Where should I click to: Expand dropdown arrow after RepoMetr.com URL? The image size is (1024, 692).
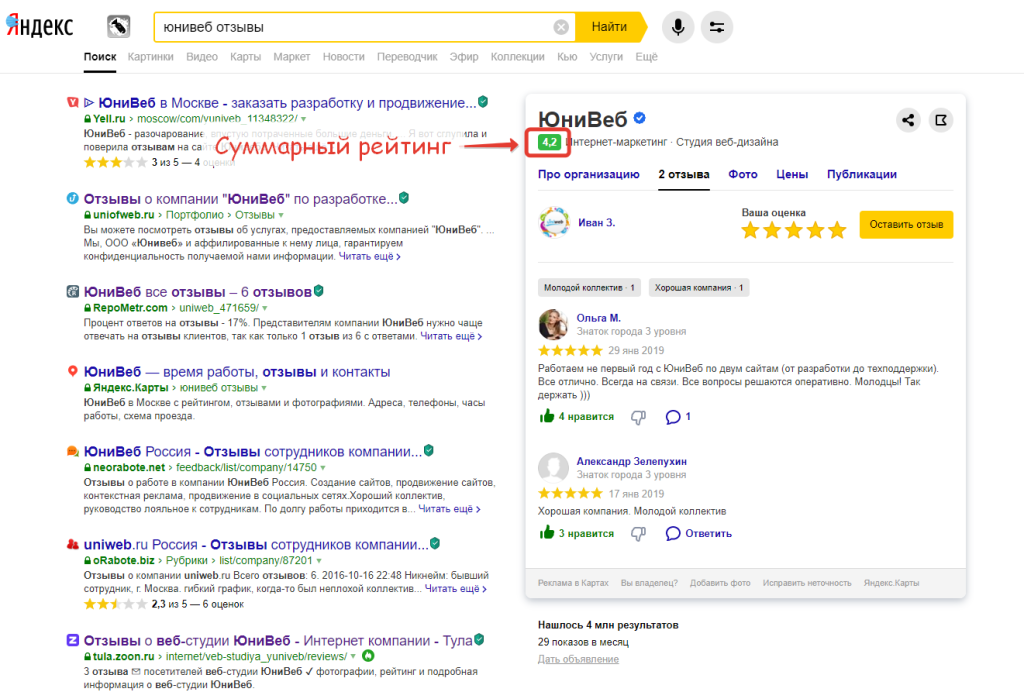tap(264, 308)
